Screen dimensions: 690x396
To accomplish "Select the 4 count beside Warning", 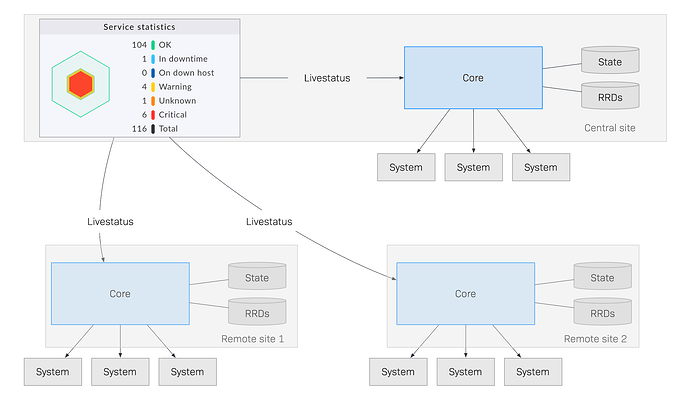I will (144, 87).
